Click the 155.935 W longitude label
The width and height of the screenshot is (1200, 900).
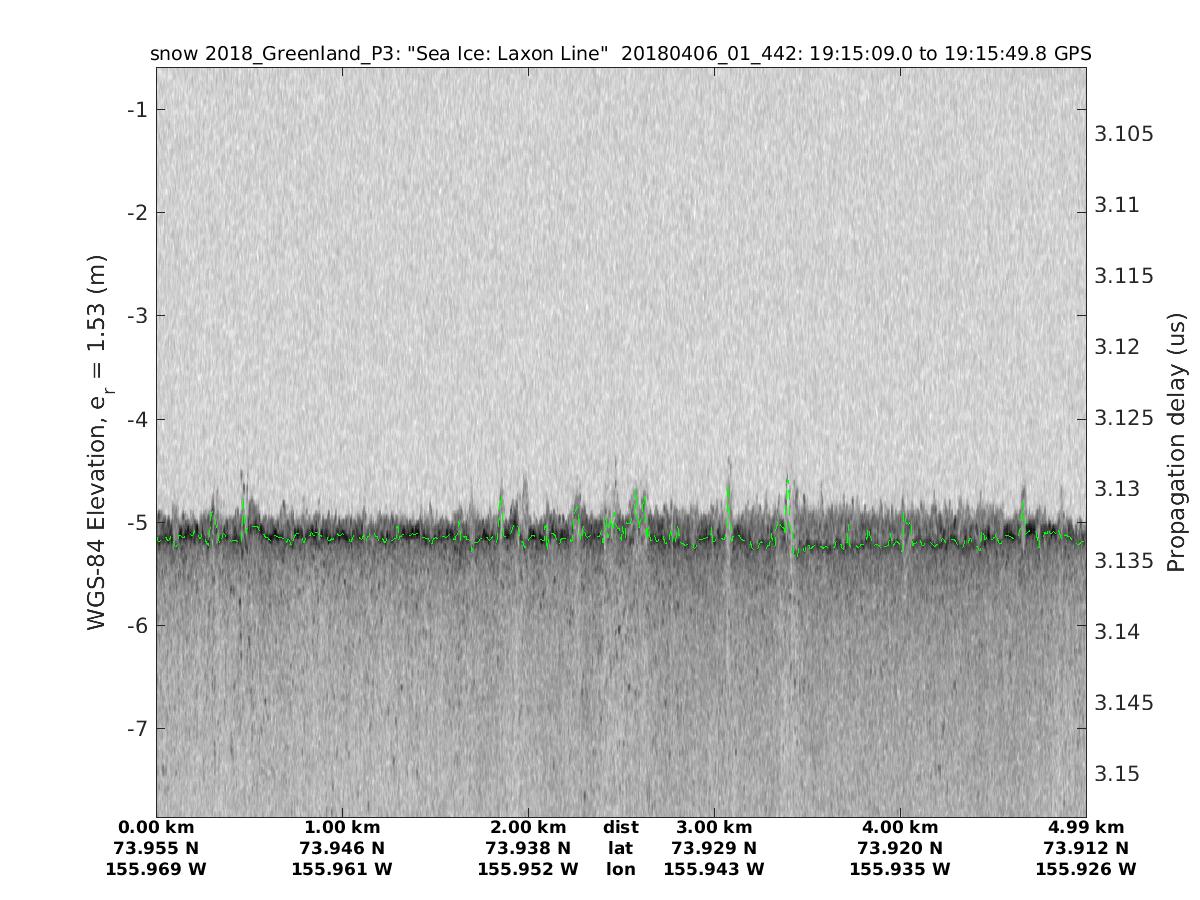900,869
